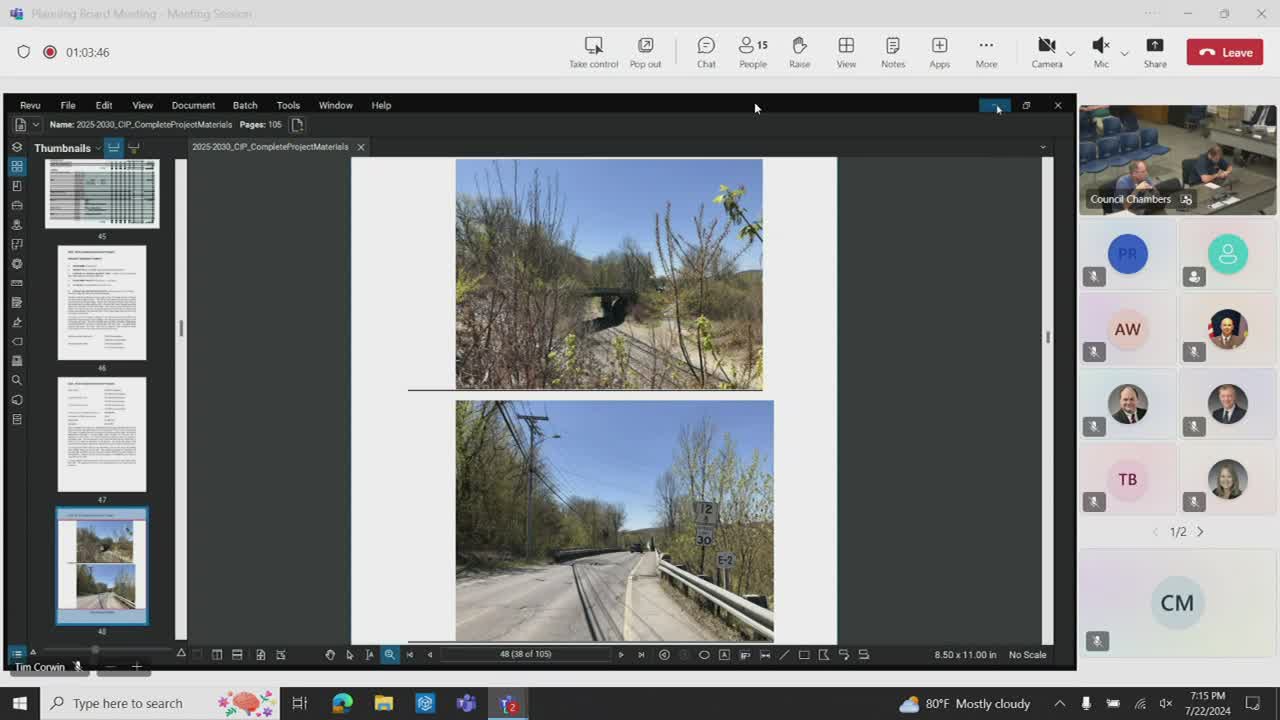This screenshot has height=720, width=1280.
Task: Open the Thumbnails panel dropdown
Action: [x=98, y=148]
